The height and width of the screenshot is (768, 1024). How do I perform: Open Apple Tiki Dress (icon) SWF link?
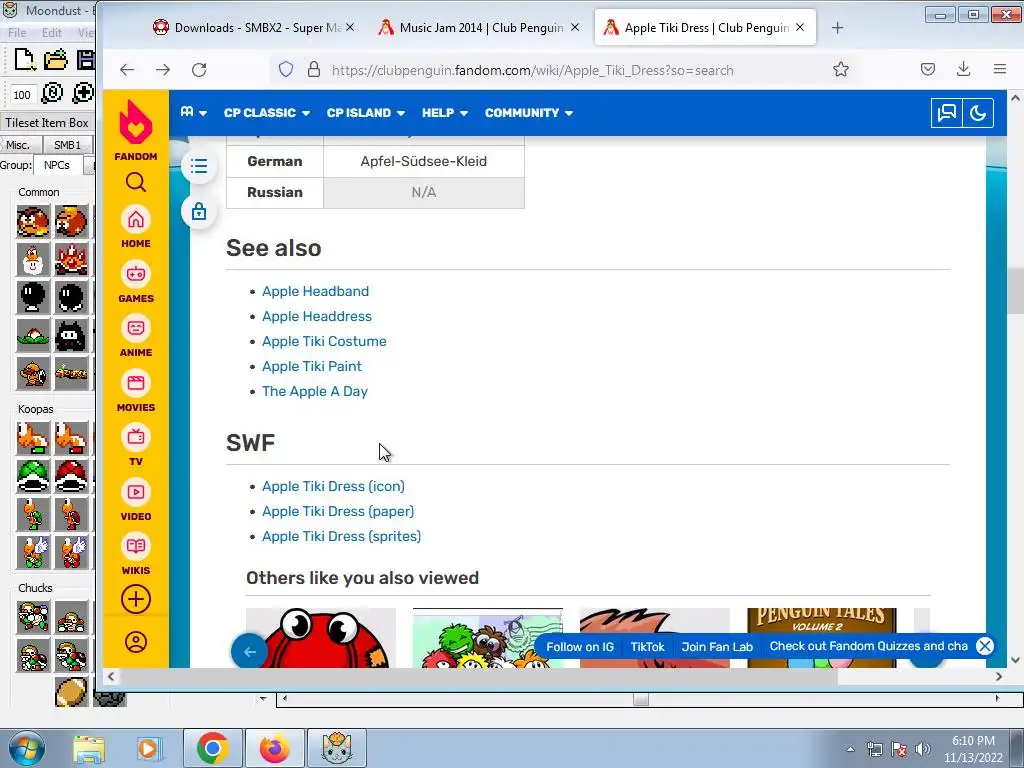(333, 487)
